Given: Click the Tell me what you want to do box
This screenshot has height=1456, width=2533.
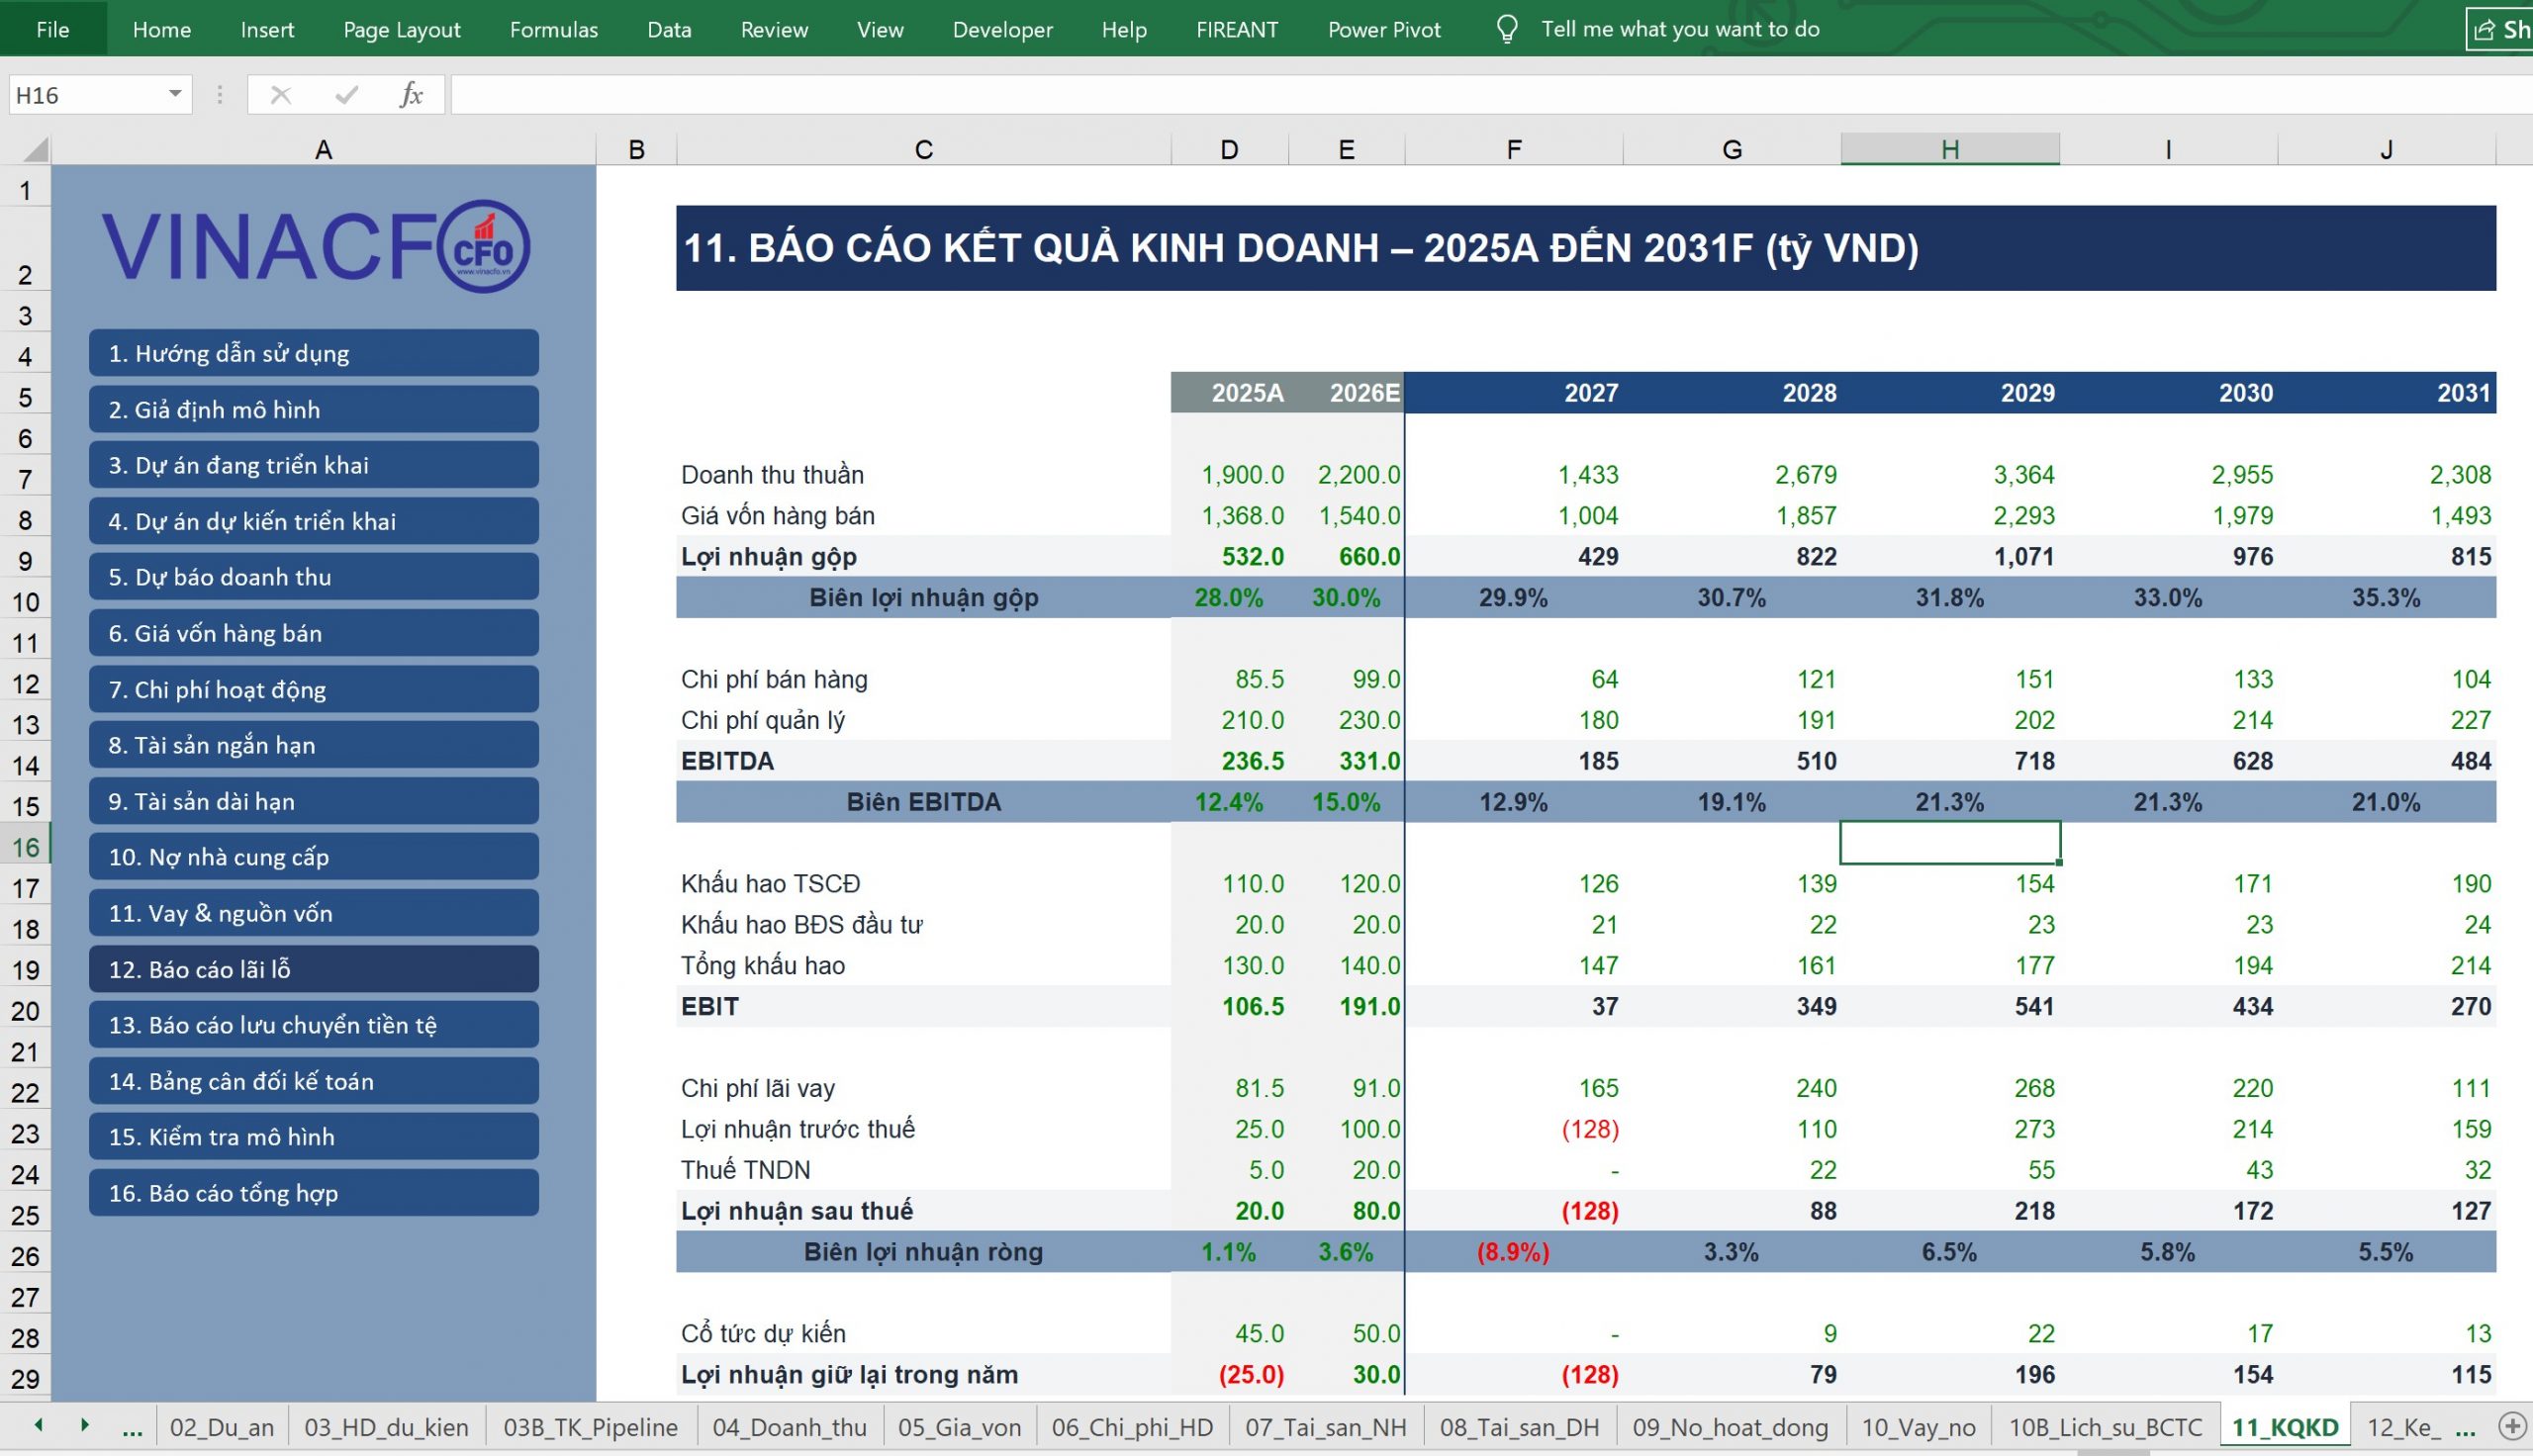Looking at the screenshot, I should 1680,29.
